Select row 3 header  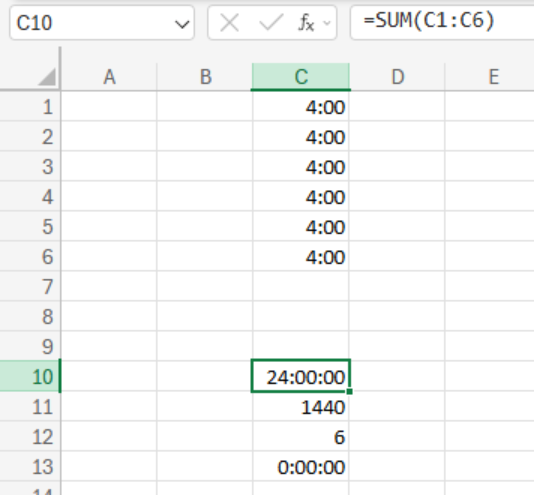[30, 167]
